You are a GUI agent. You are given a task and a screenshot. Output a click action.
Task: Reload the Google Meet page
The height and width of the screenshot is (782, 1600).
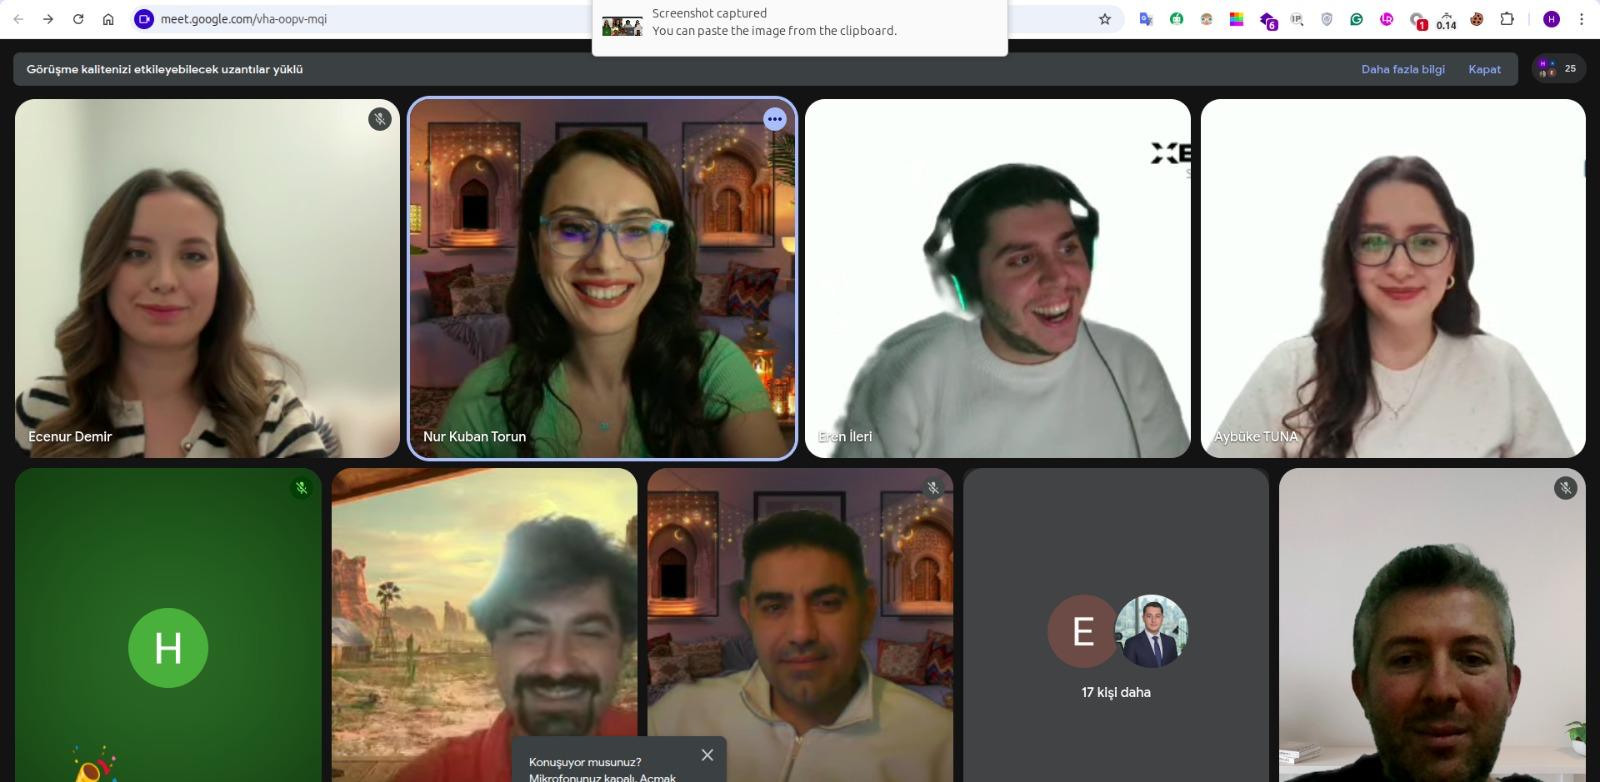(78, 19)
